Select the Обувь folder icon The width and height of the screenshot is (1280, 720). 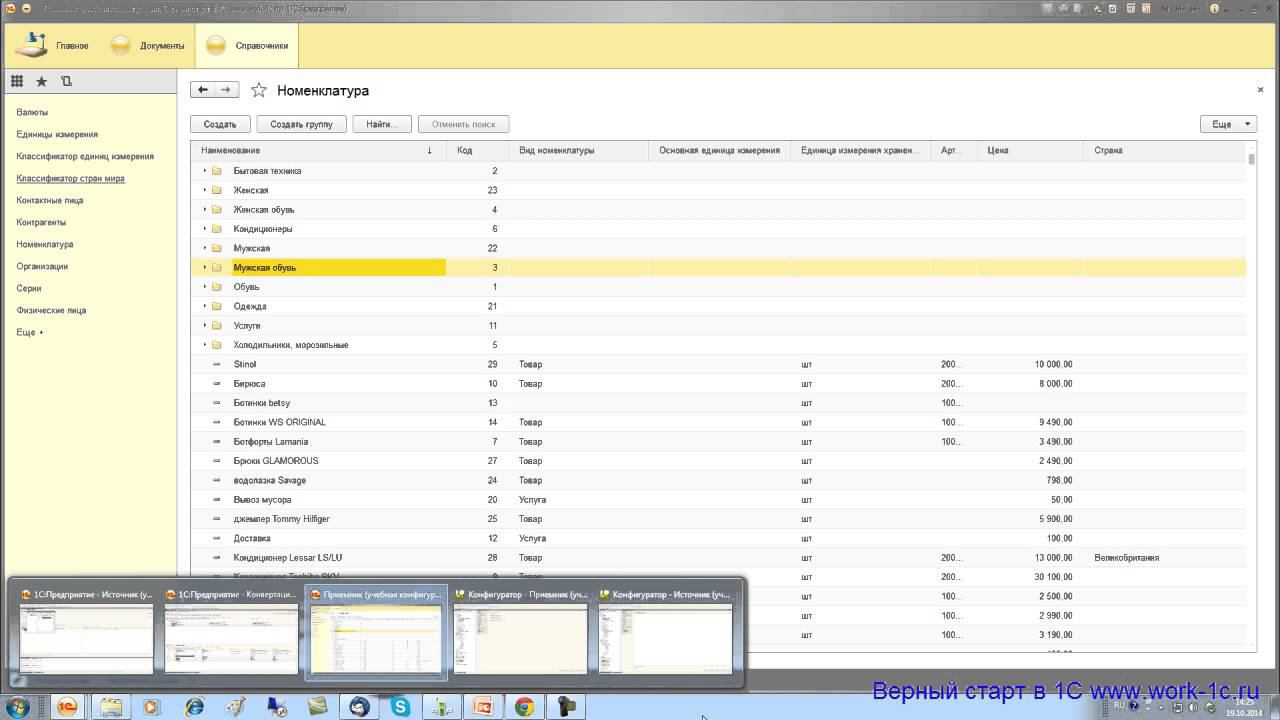pos(216,287)
